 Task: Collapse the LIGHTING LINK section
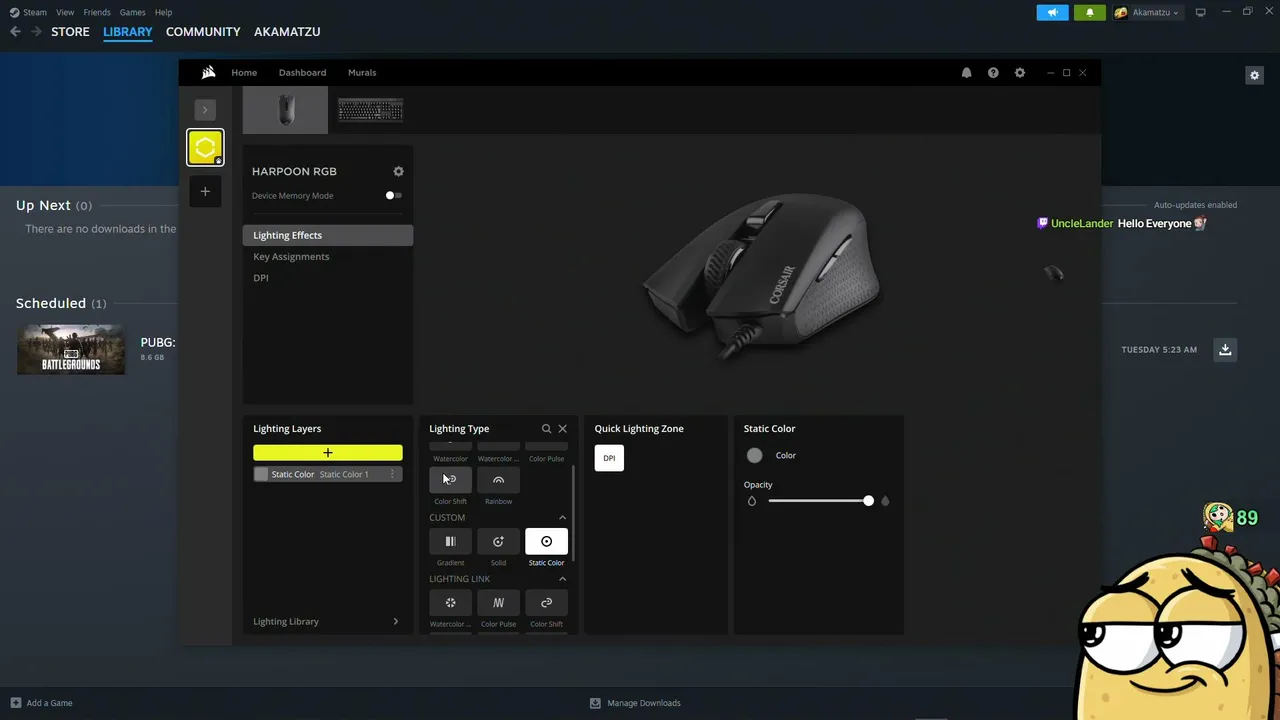click(x=562, y=579)
